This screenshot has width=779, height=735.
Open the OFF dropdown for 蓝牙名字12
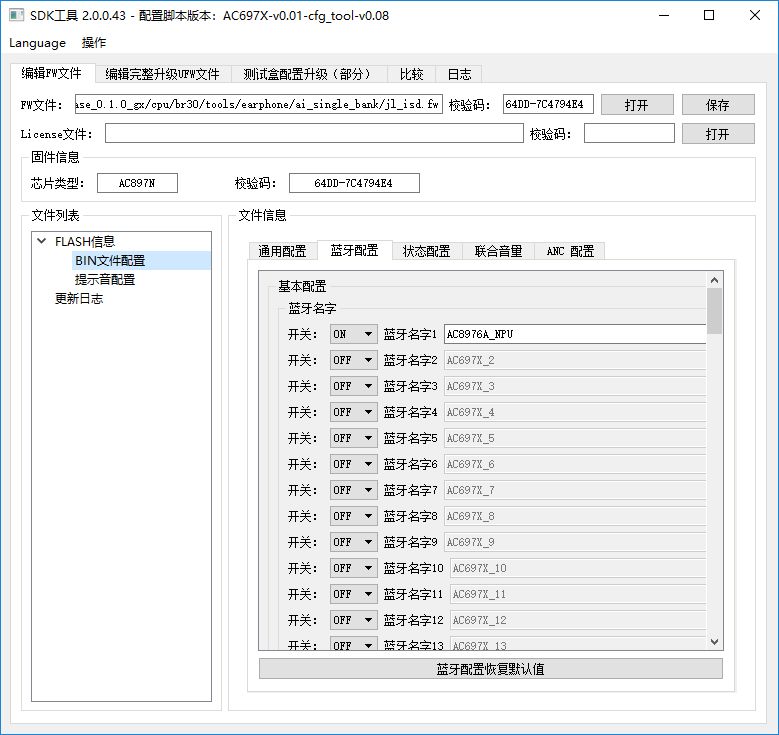354,620
